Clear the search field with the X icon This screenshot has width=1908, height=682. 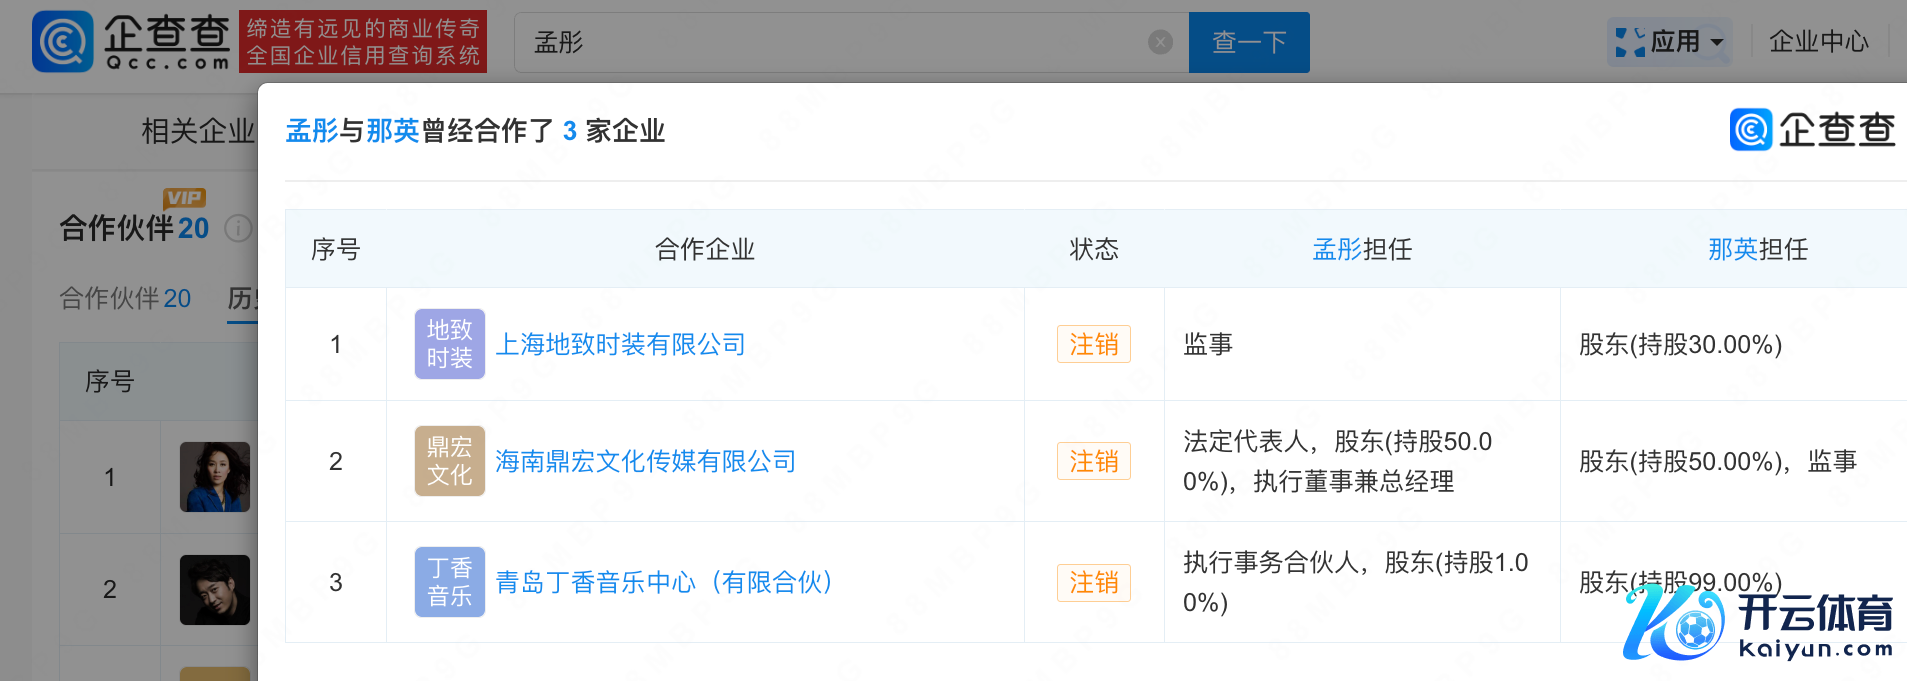1160,42
